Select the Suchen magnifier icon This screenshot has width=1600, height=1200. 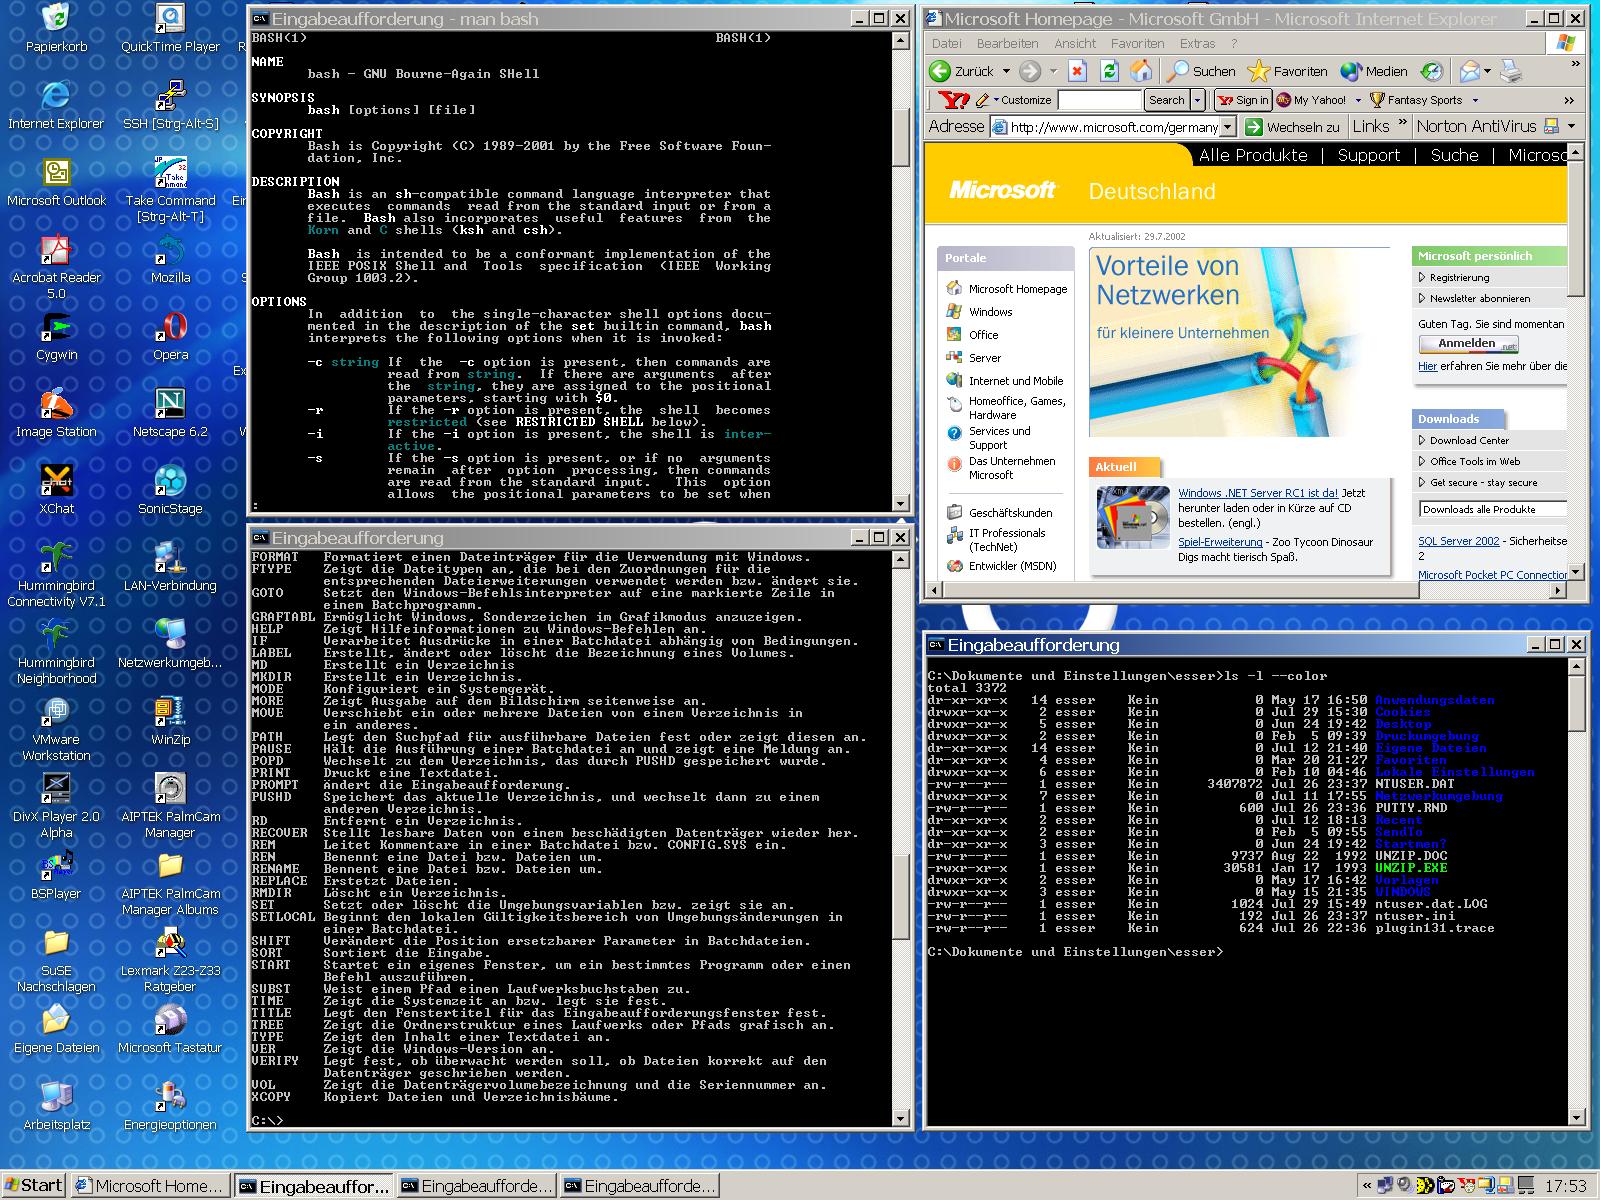(x=1180, y=71)
